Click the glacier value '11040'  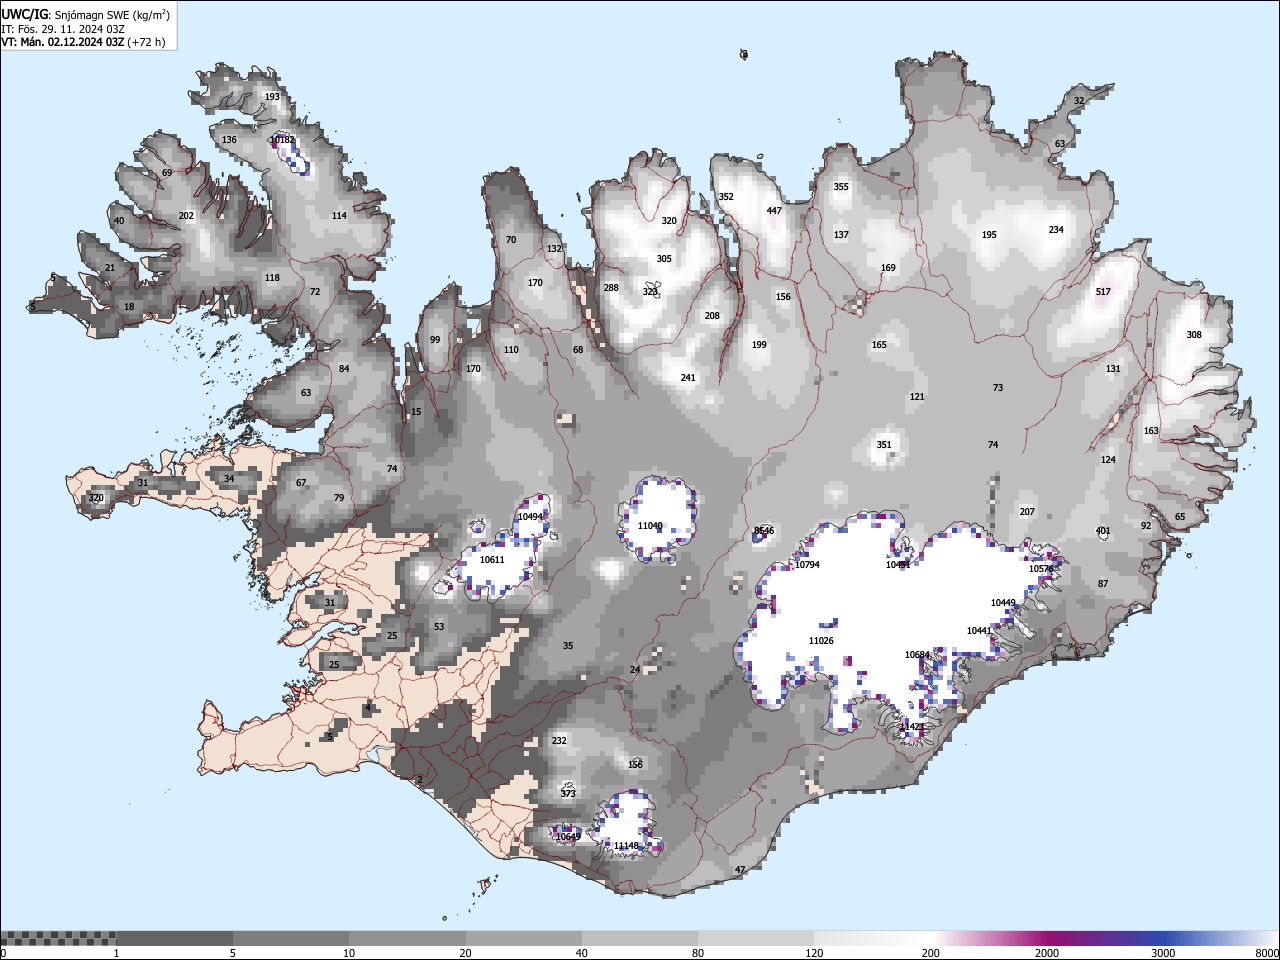(650, 526)
